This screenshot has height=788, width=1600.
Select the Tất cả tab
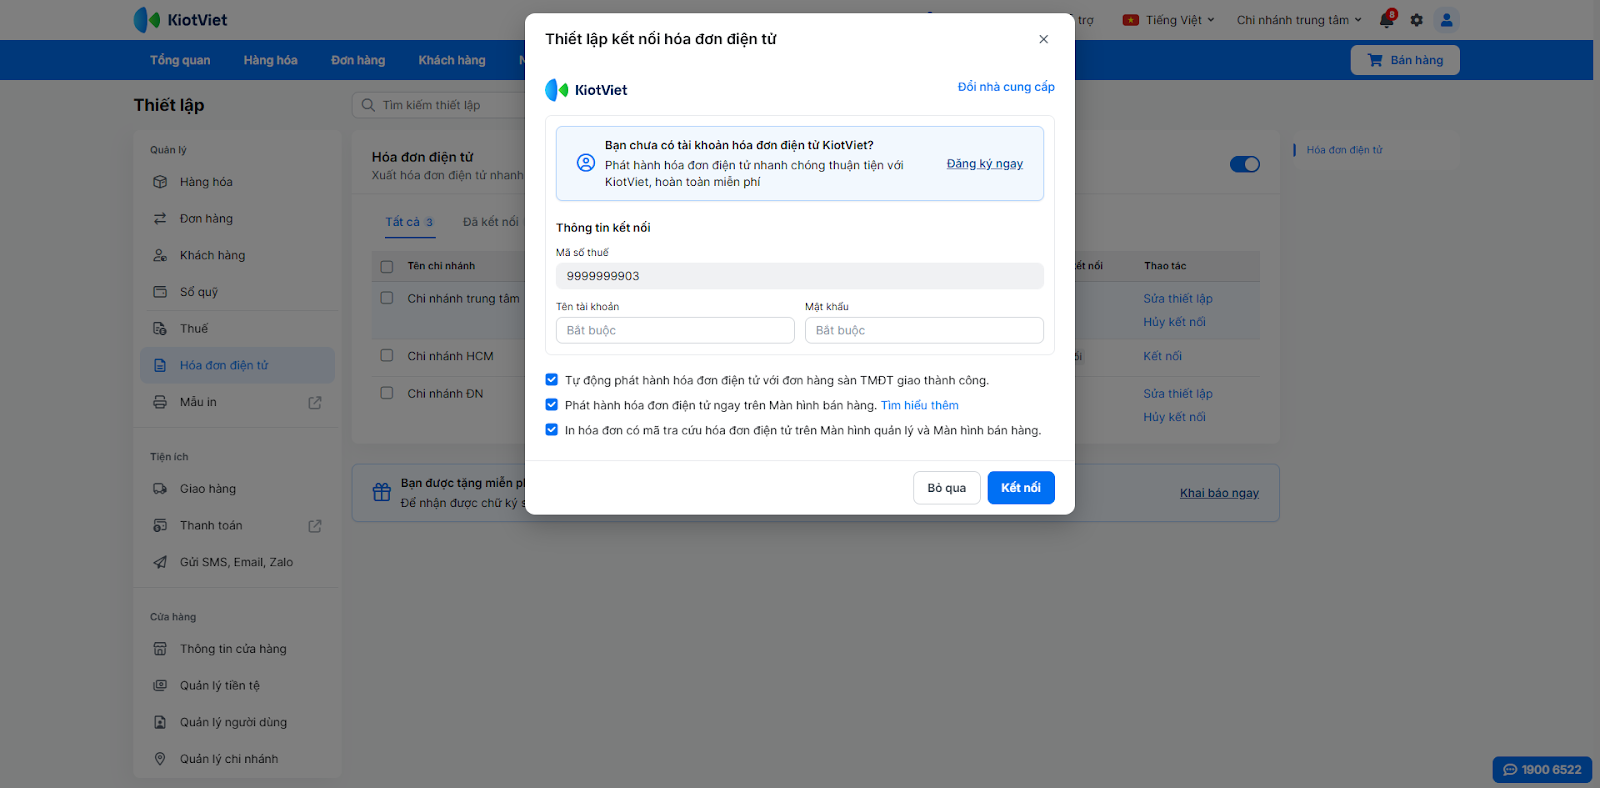point(409,222)
